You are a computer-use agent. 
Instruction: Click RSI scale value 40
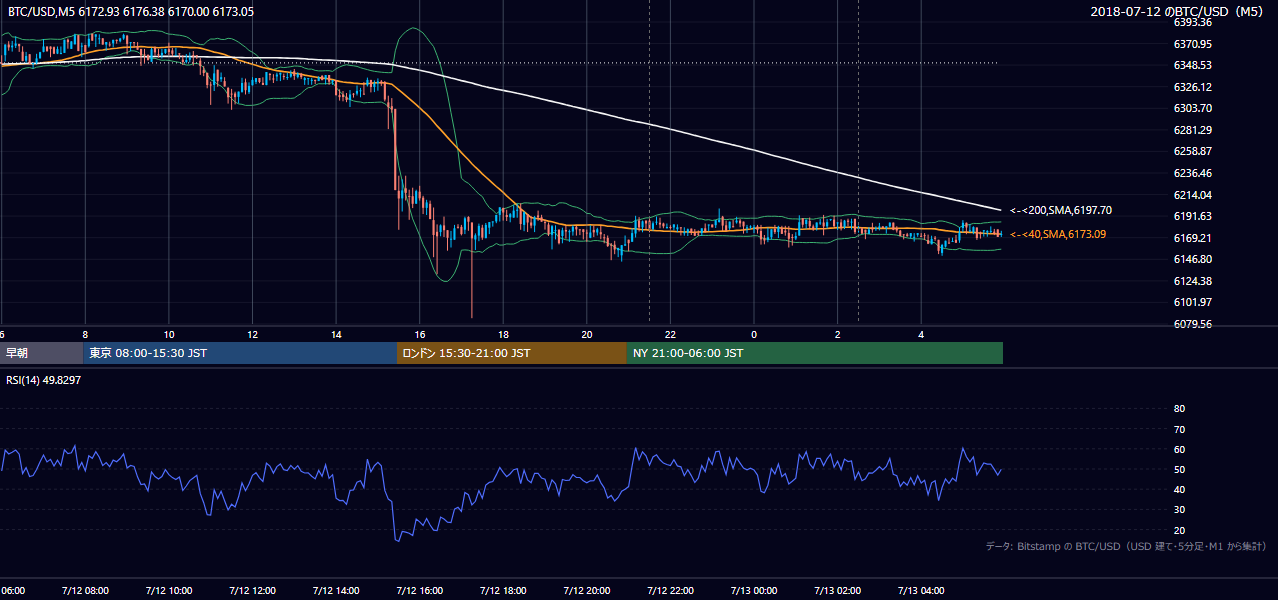click(x=1179, y=489)
